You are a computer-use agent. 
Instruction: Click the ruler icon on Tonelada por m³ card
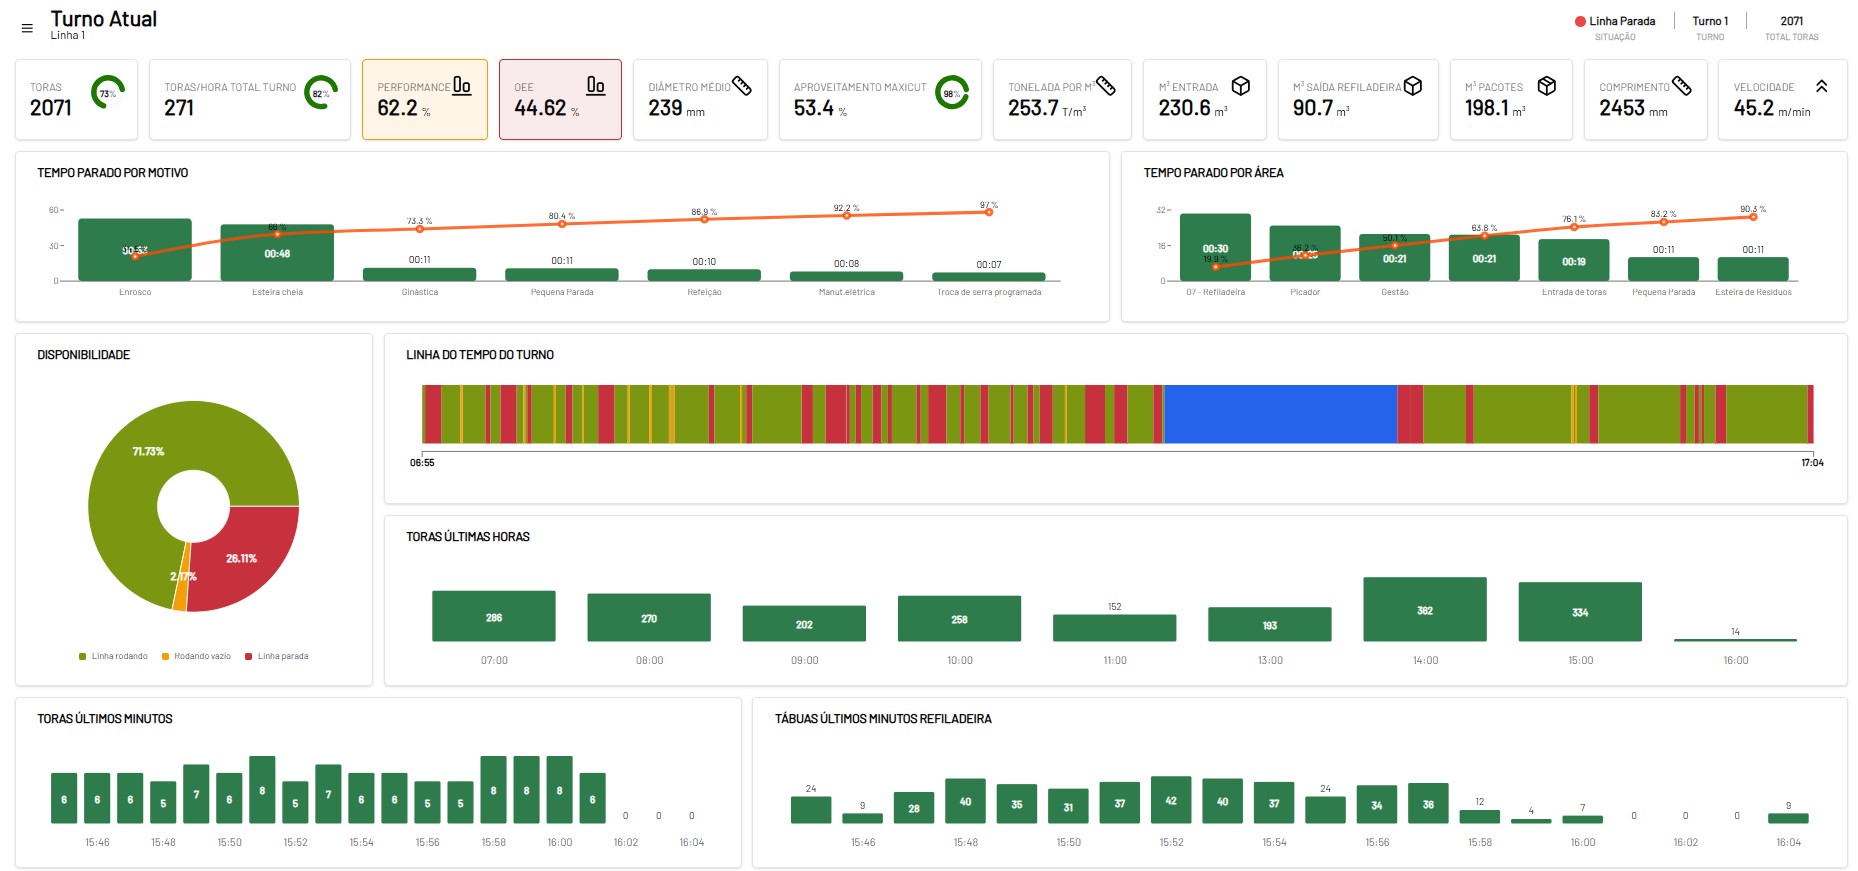click(1106, 86)
